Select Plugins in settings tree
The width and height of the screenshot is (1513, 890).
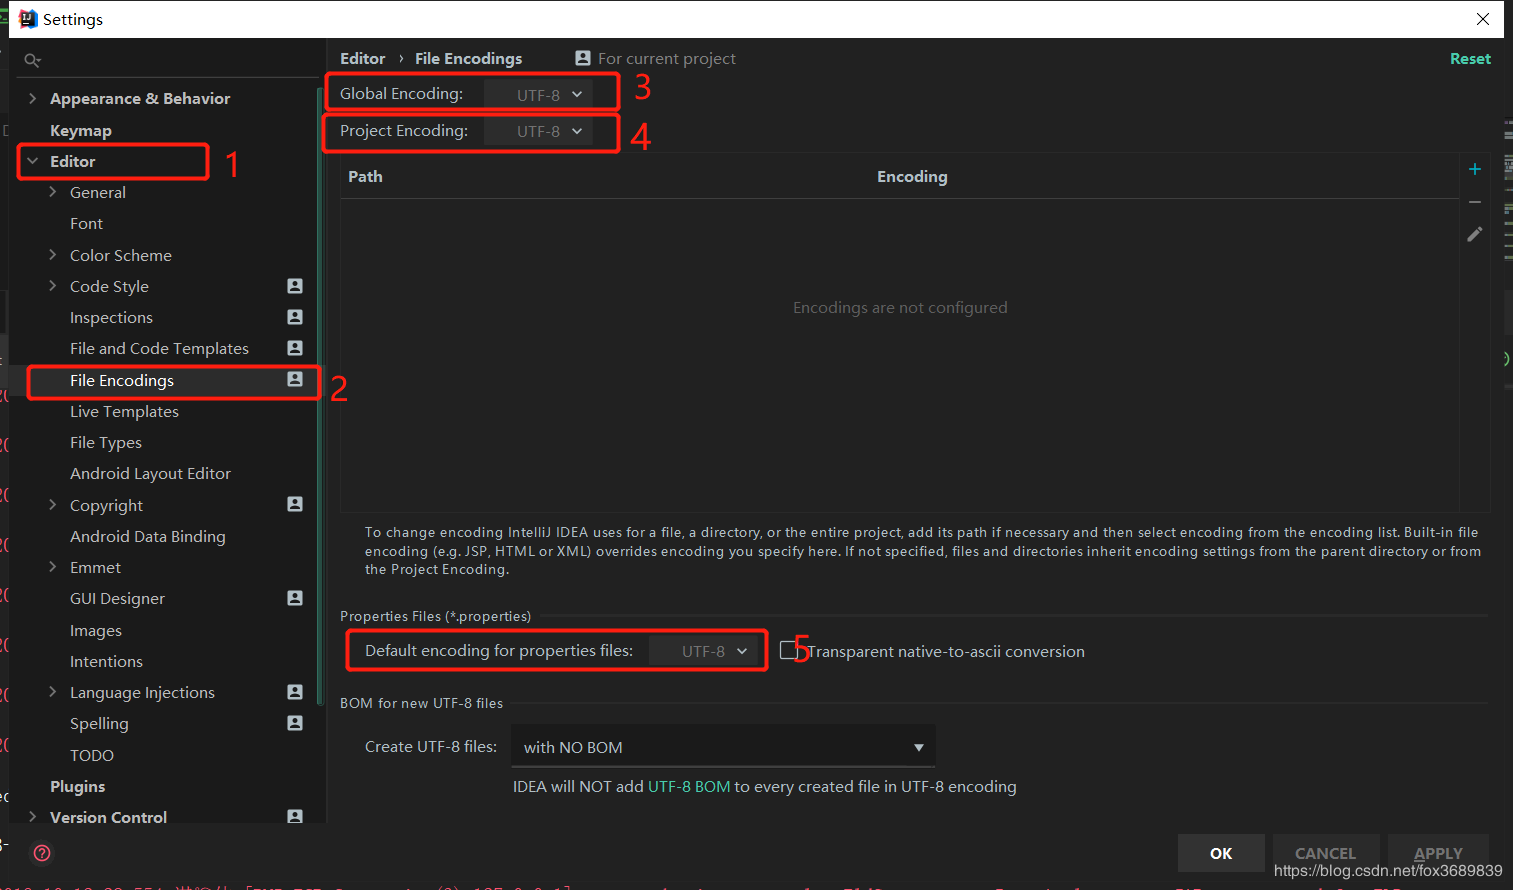(77, 786)
